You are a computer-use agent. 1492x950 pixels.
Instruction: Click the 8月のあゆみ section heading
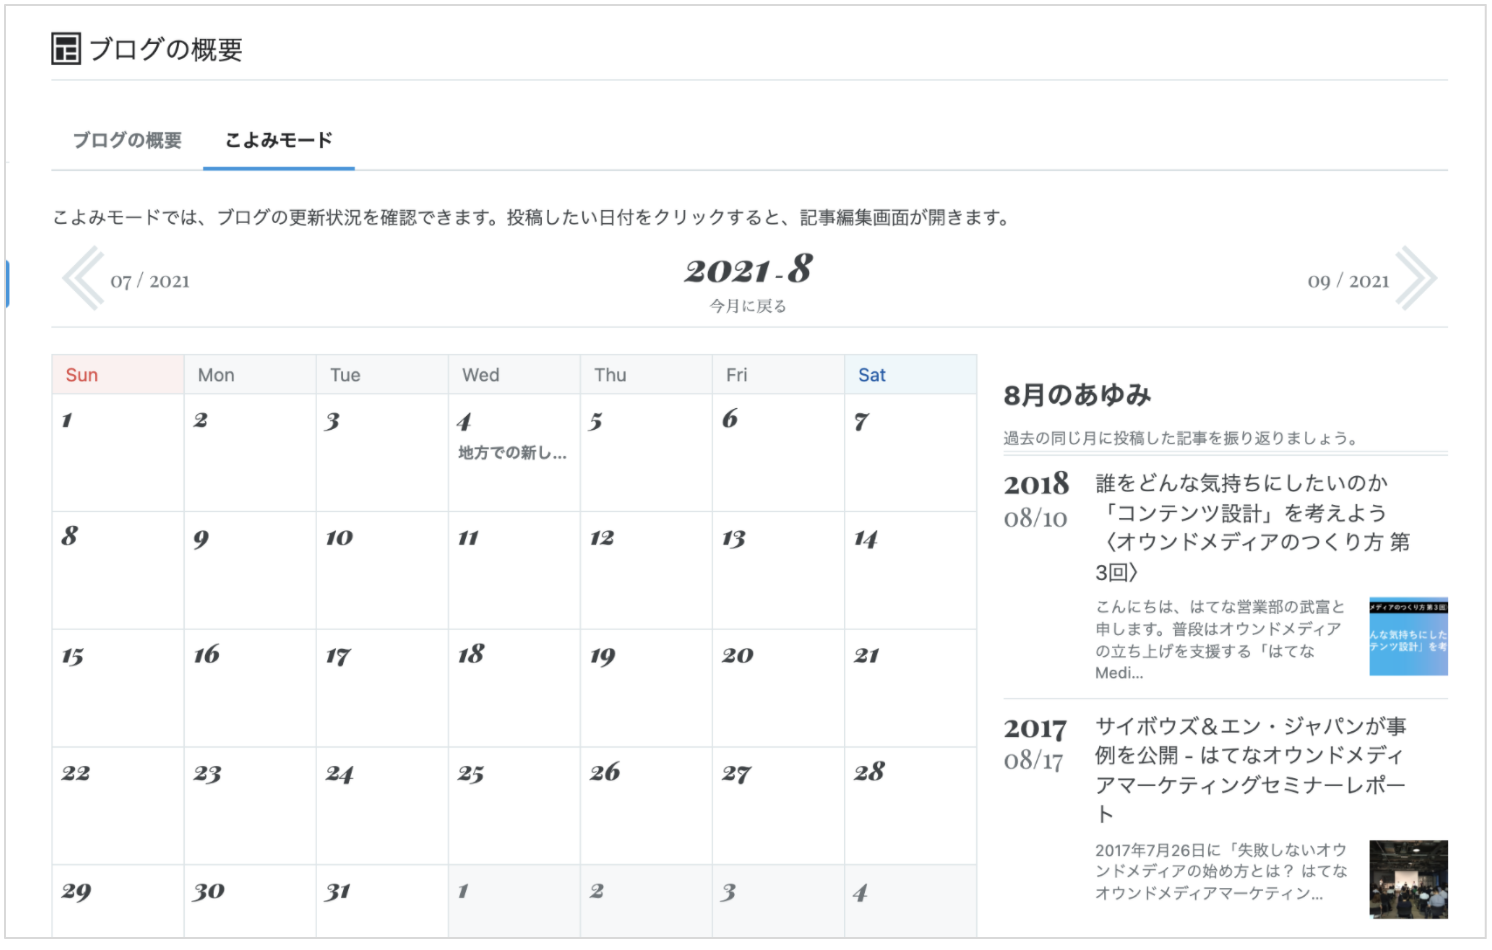(x=1076, y=396)
